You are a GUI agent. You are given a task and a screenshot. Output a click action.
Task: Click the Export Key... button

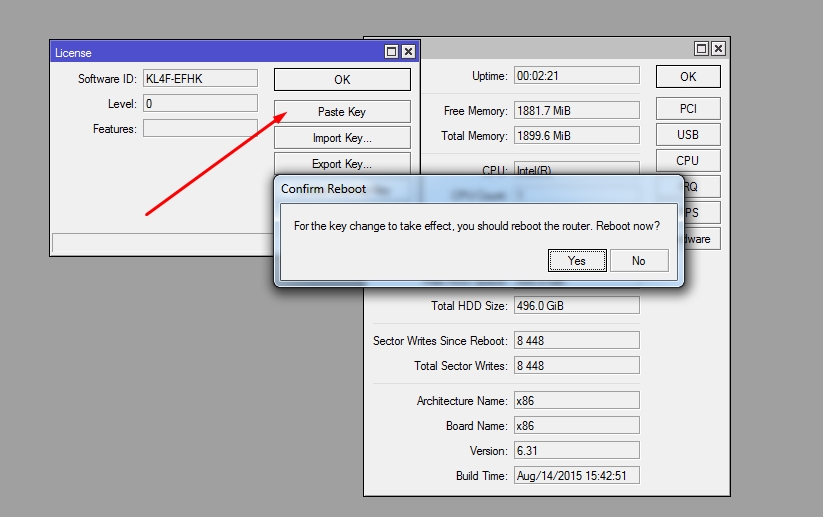click(342, 163)
